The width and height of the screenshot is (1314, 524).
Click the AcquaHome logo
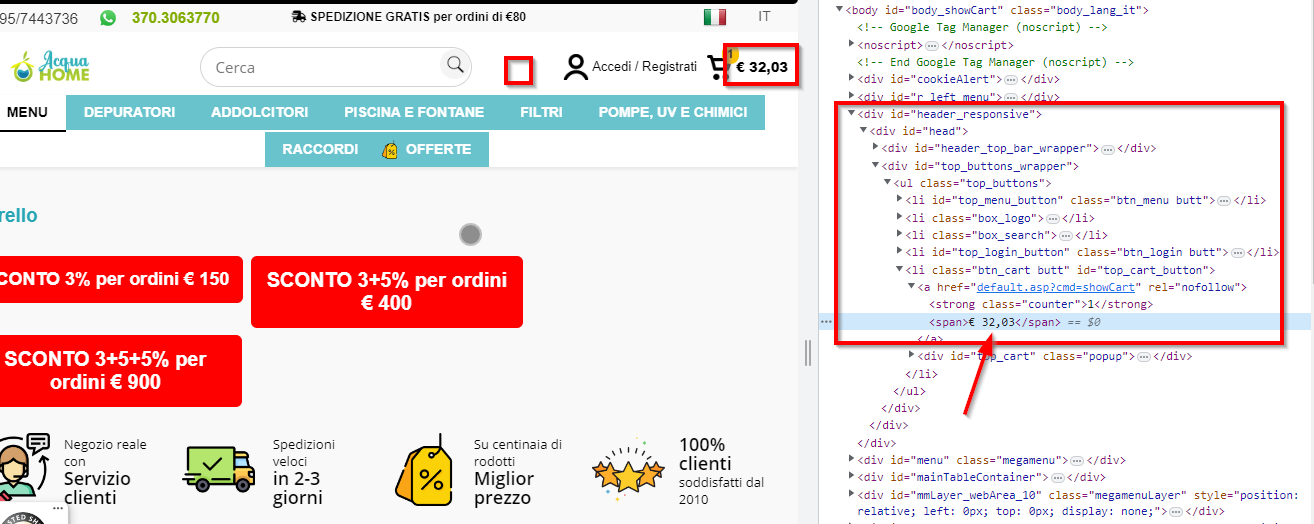pos(51,66)
